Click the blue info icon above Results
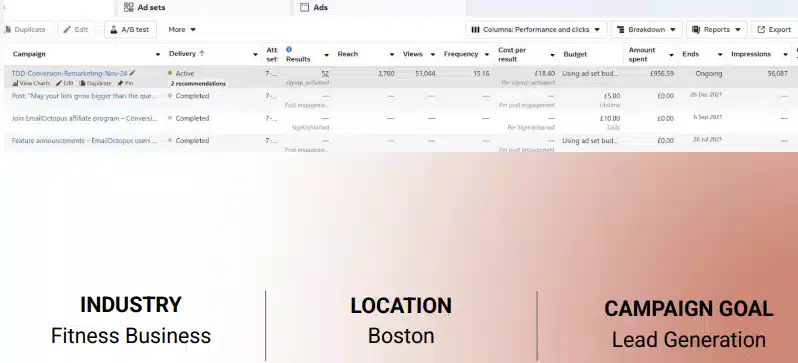 [x=289, y=49]
